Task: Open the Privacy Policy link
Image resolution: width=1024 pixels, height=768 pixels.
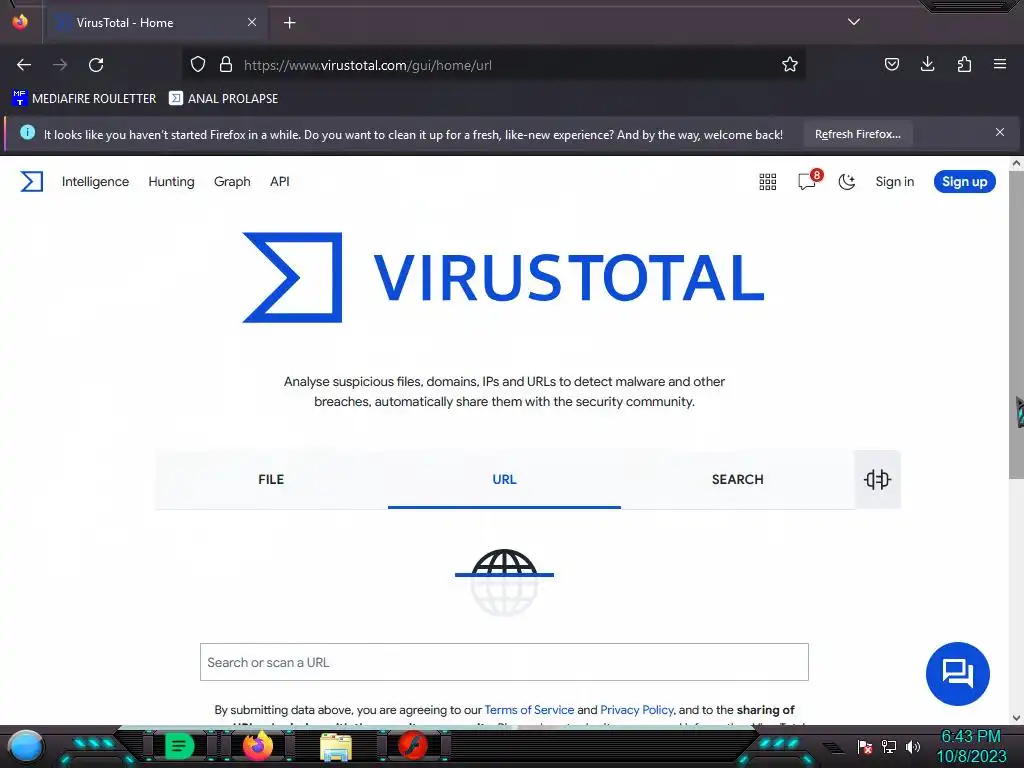Action: click(637, 710)
